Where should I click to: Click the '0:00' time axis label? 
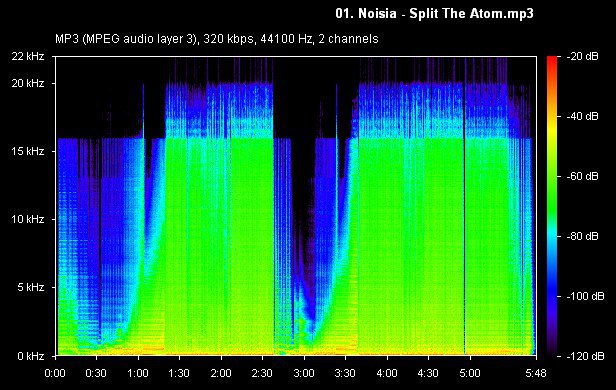55,373
